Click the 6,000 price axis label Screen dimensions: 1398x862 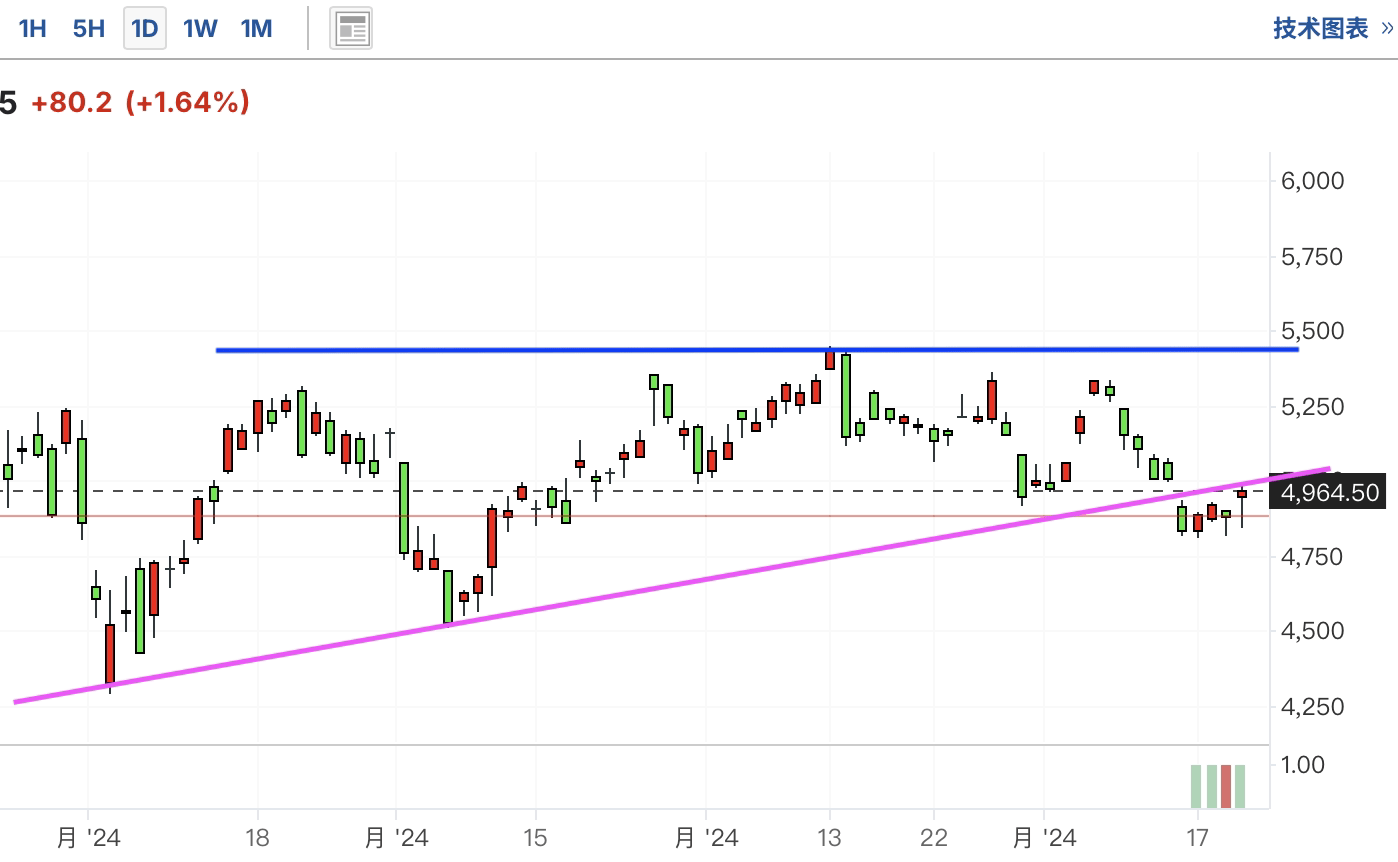click(1312, 181)
